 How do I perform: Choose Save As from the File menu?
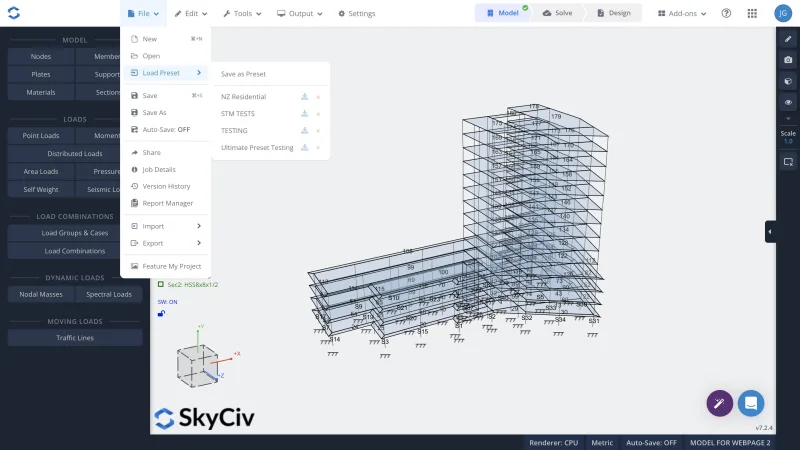click(166, 113)
